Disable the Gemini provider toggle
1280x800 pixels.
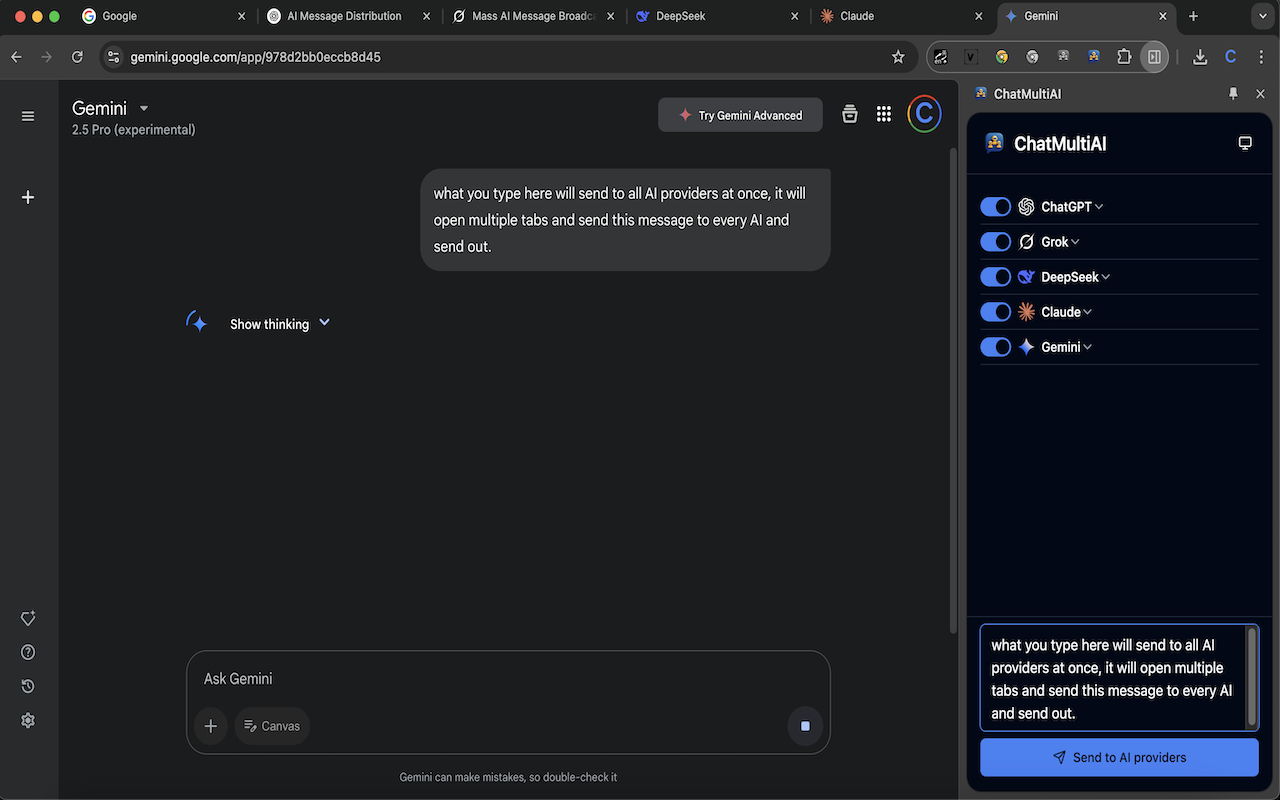[995, 346]
